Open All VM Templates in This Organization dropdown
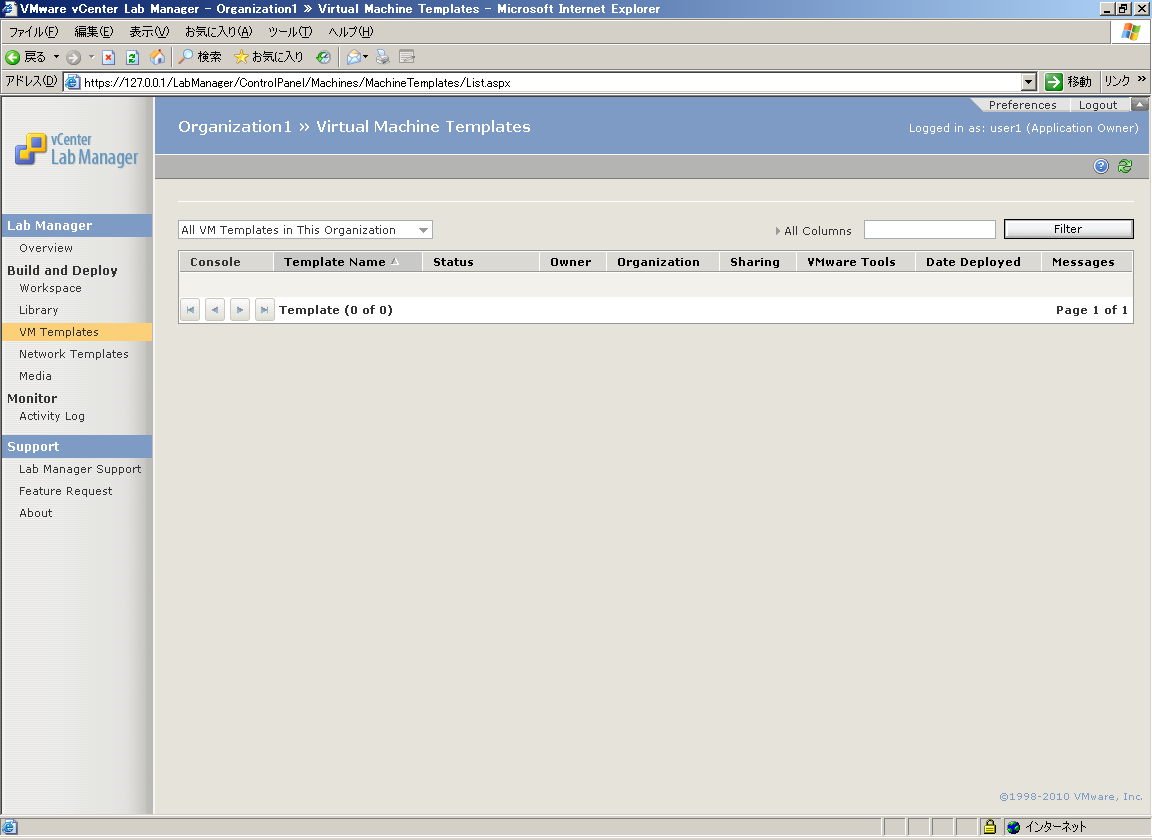 (x=305, y=230)
